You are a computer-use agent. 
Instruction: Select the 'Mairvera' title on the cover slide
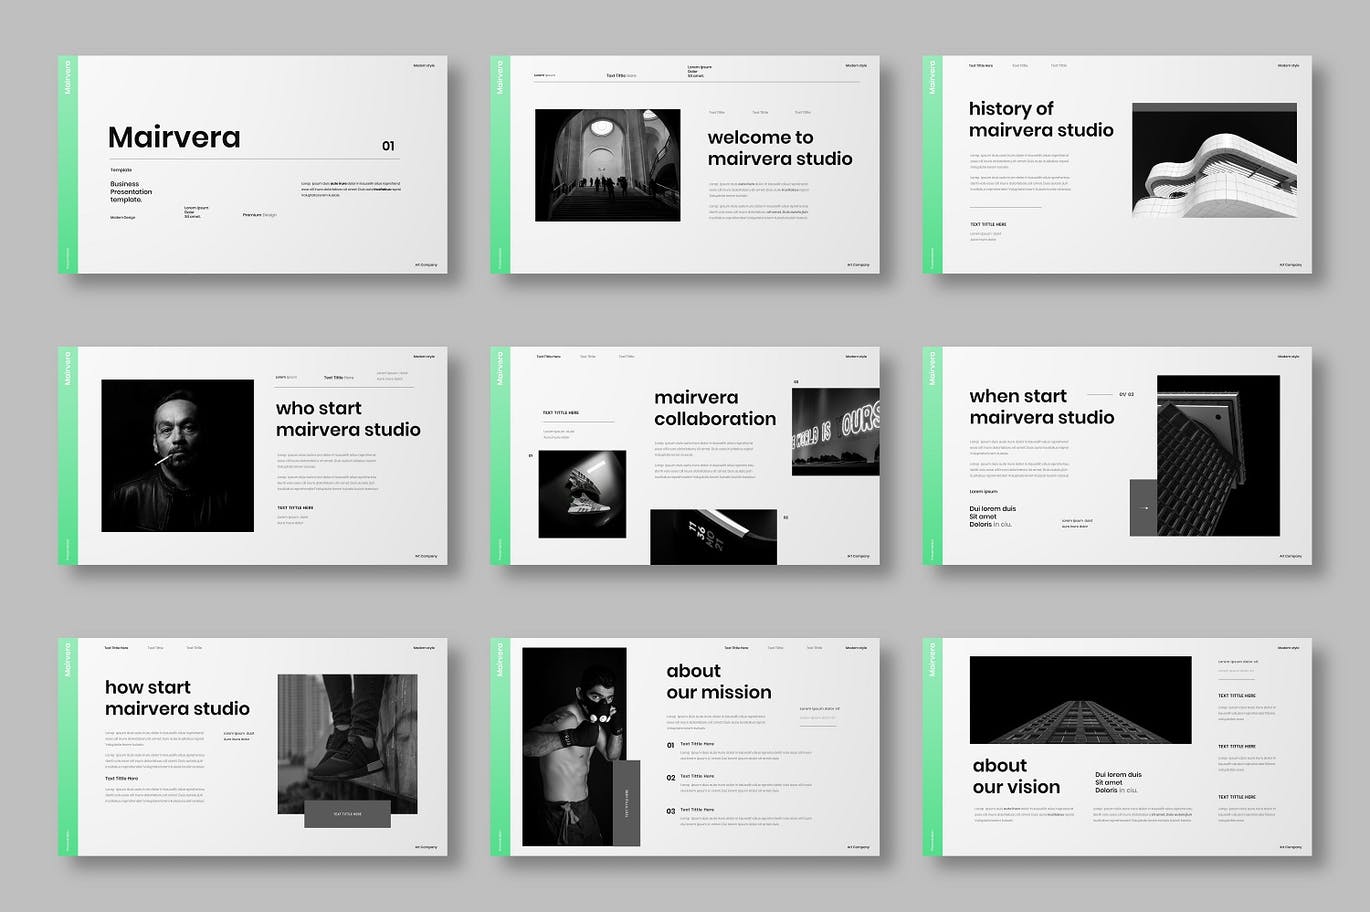click(174, 137)
